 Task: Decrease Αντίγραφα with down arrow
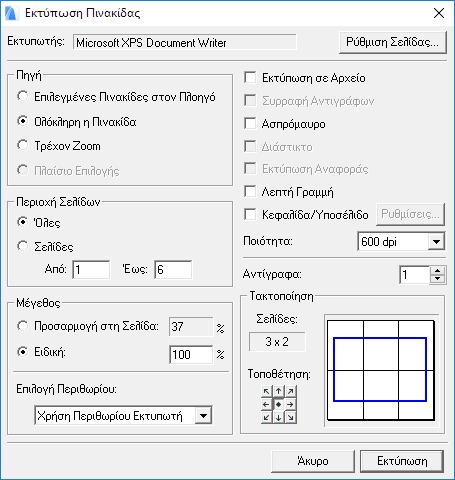[x=438, y=279]
